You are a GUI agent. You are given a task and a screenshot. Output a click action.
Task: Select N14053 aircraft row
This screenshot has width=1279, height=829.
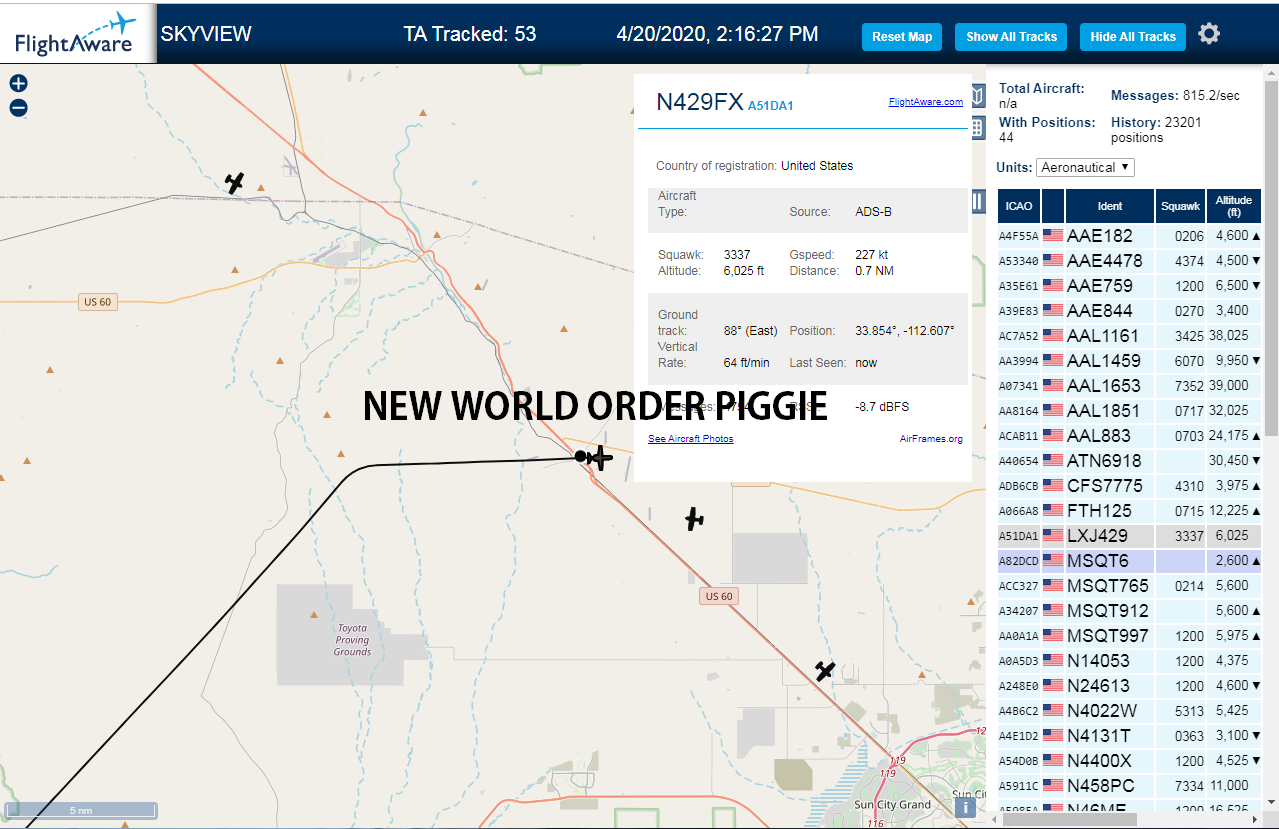click(1130, 661)
